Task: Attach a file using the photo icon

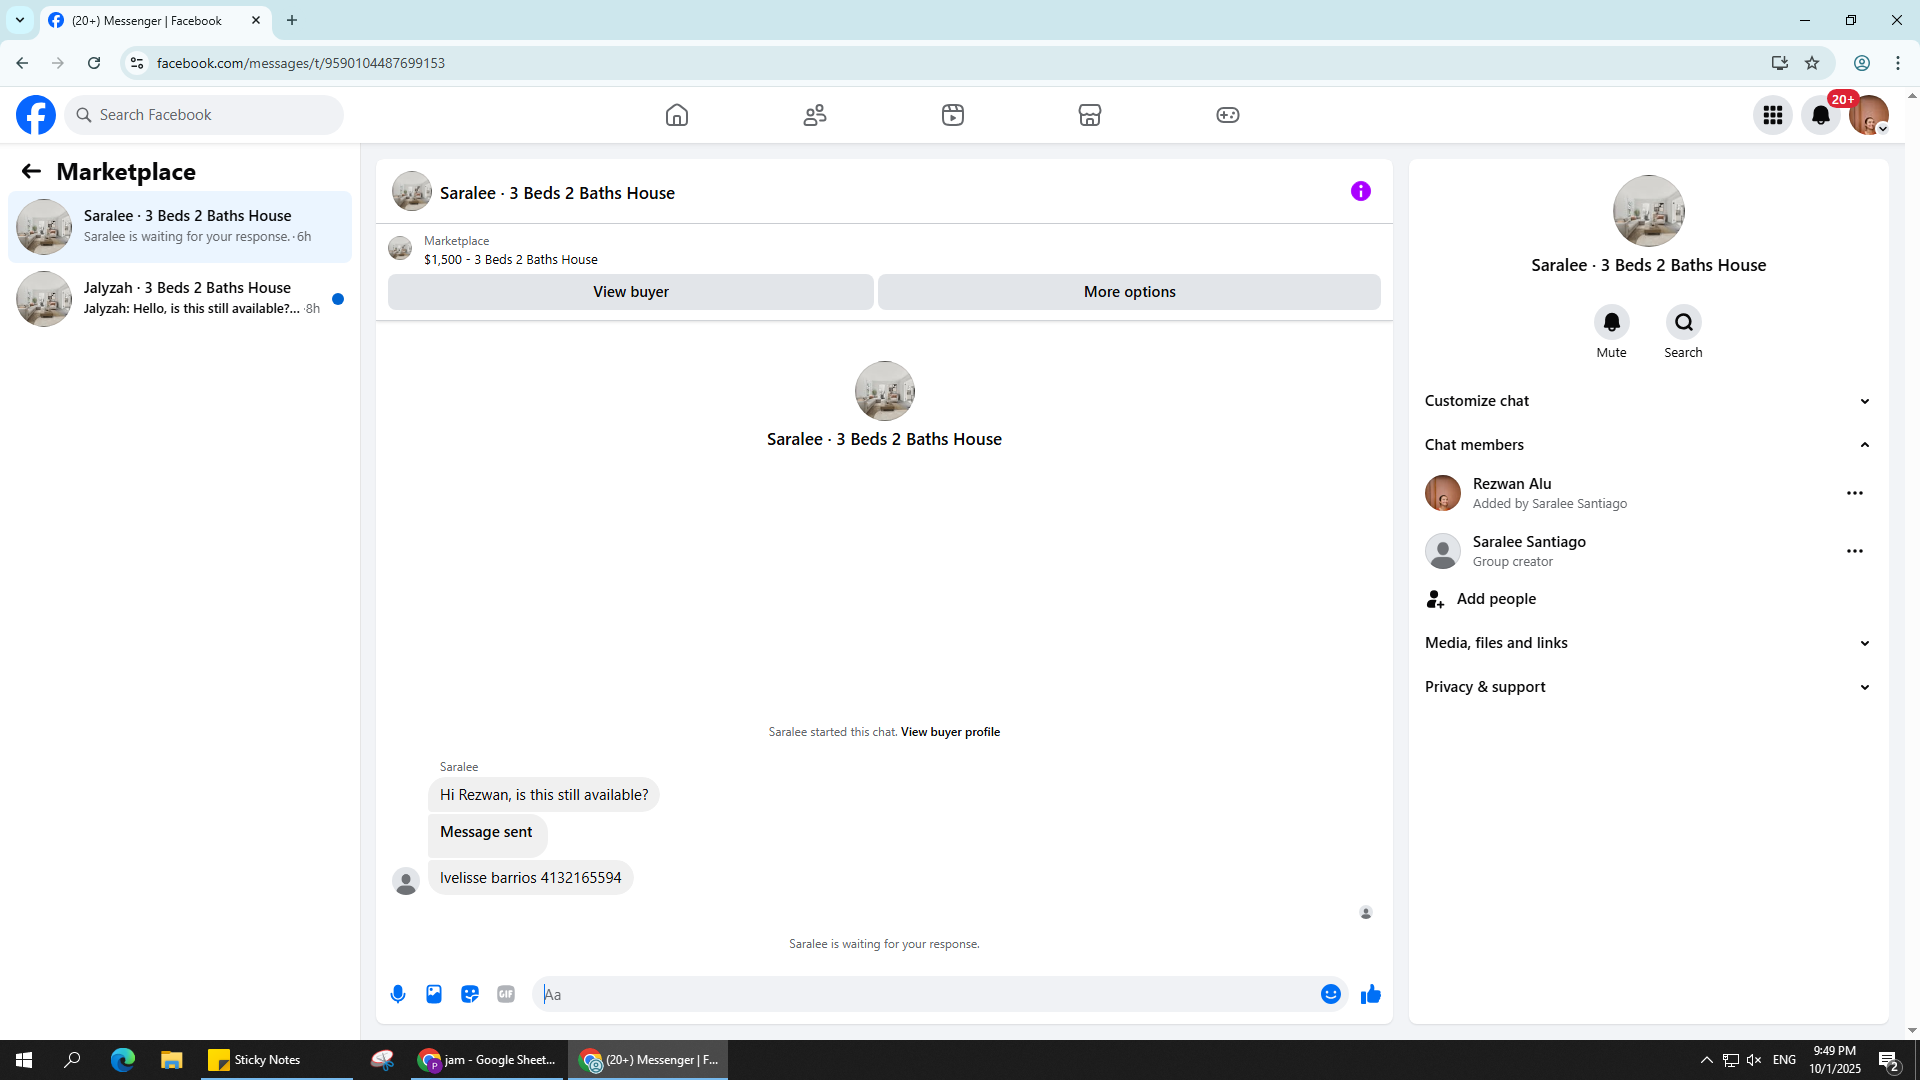Action: 434,994
